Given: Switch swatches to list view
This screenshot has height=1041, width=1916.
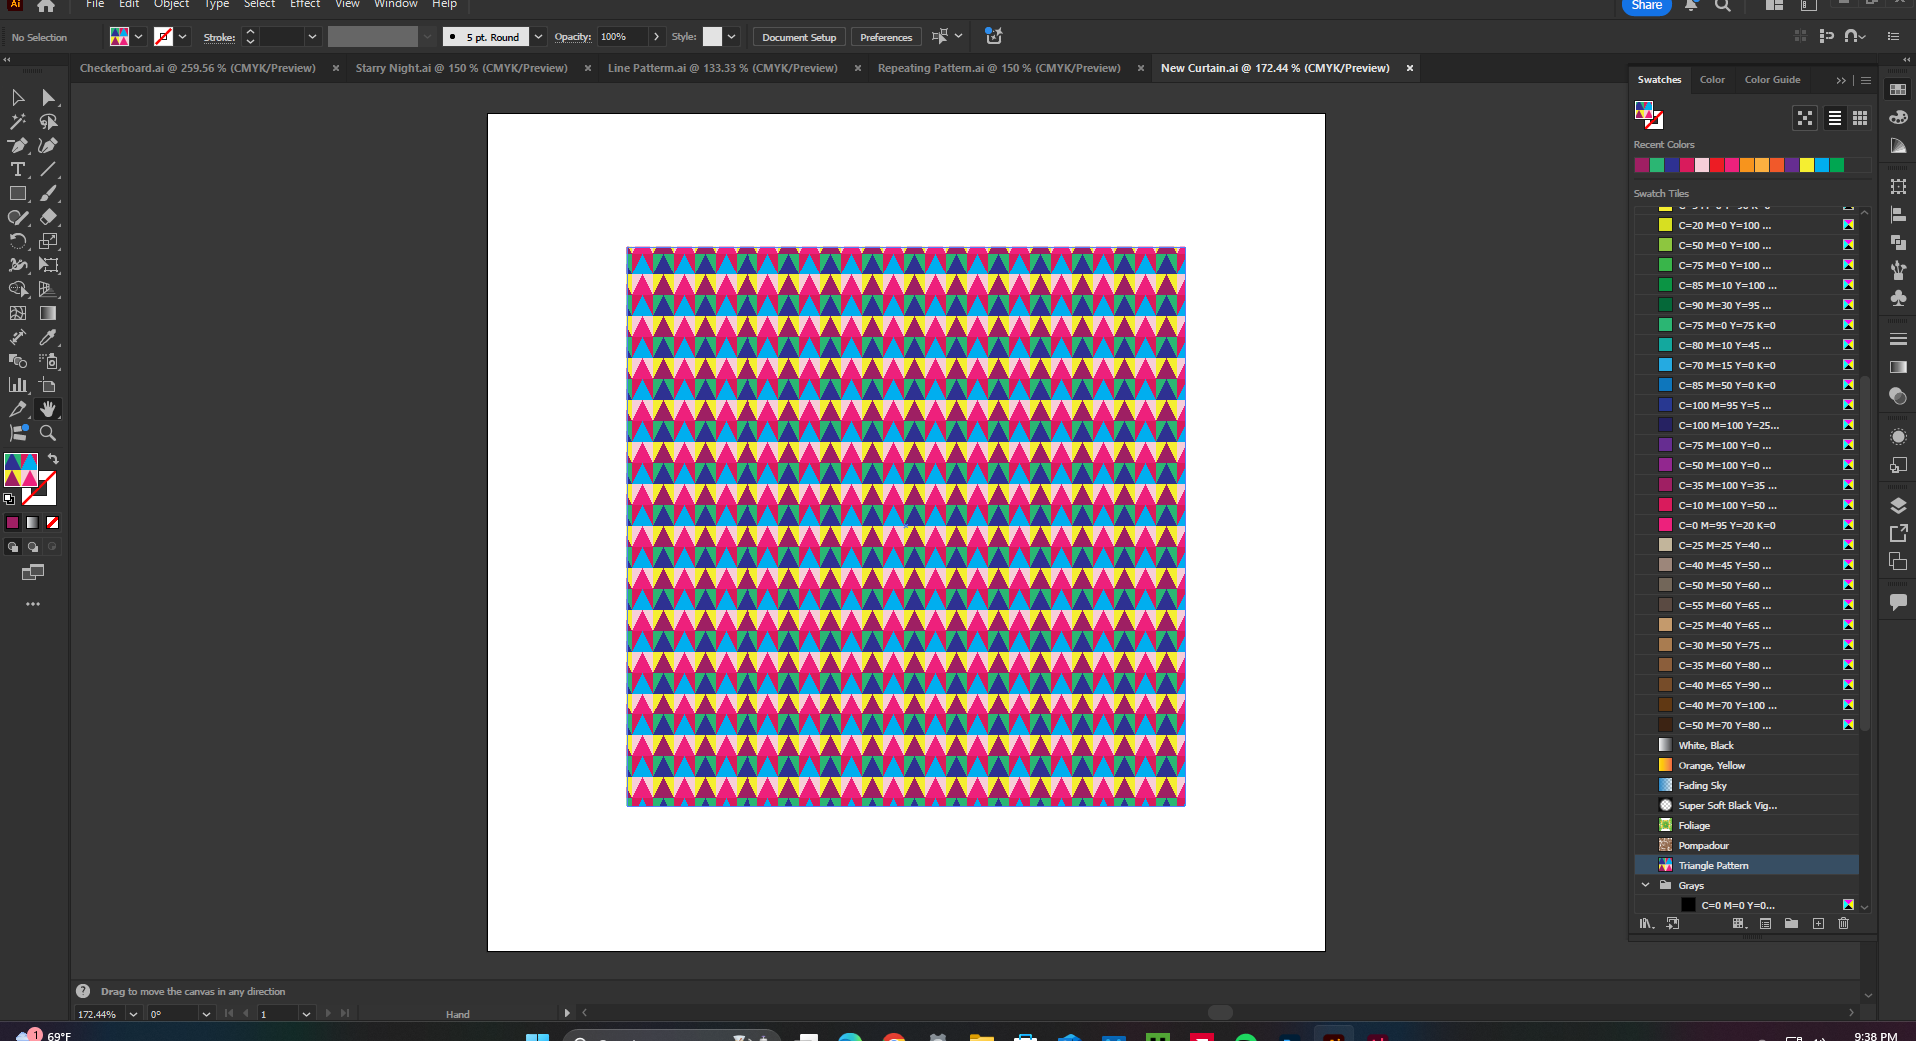Looking at the screenshot, I should pos(1835,118).
